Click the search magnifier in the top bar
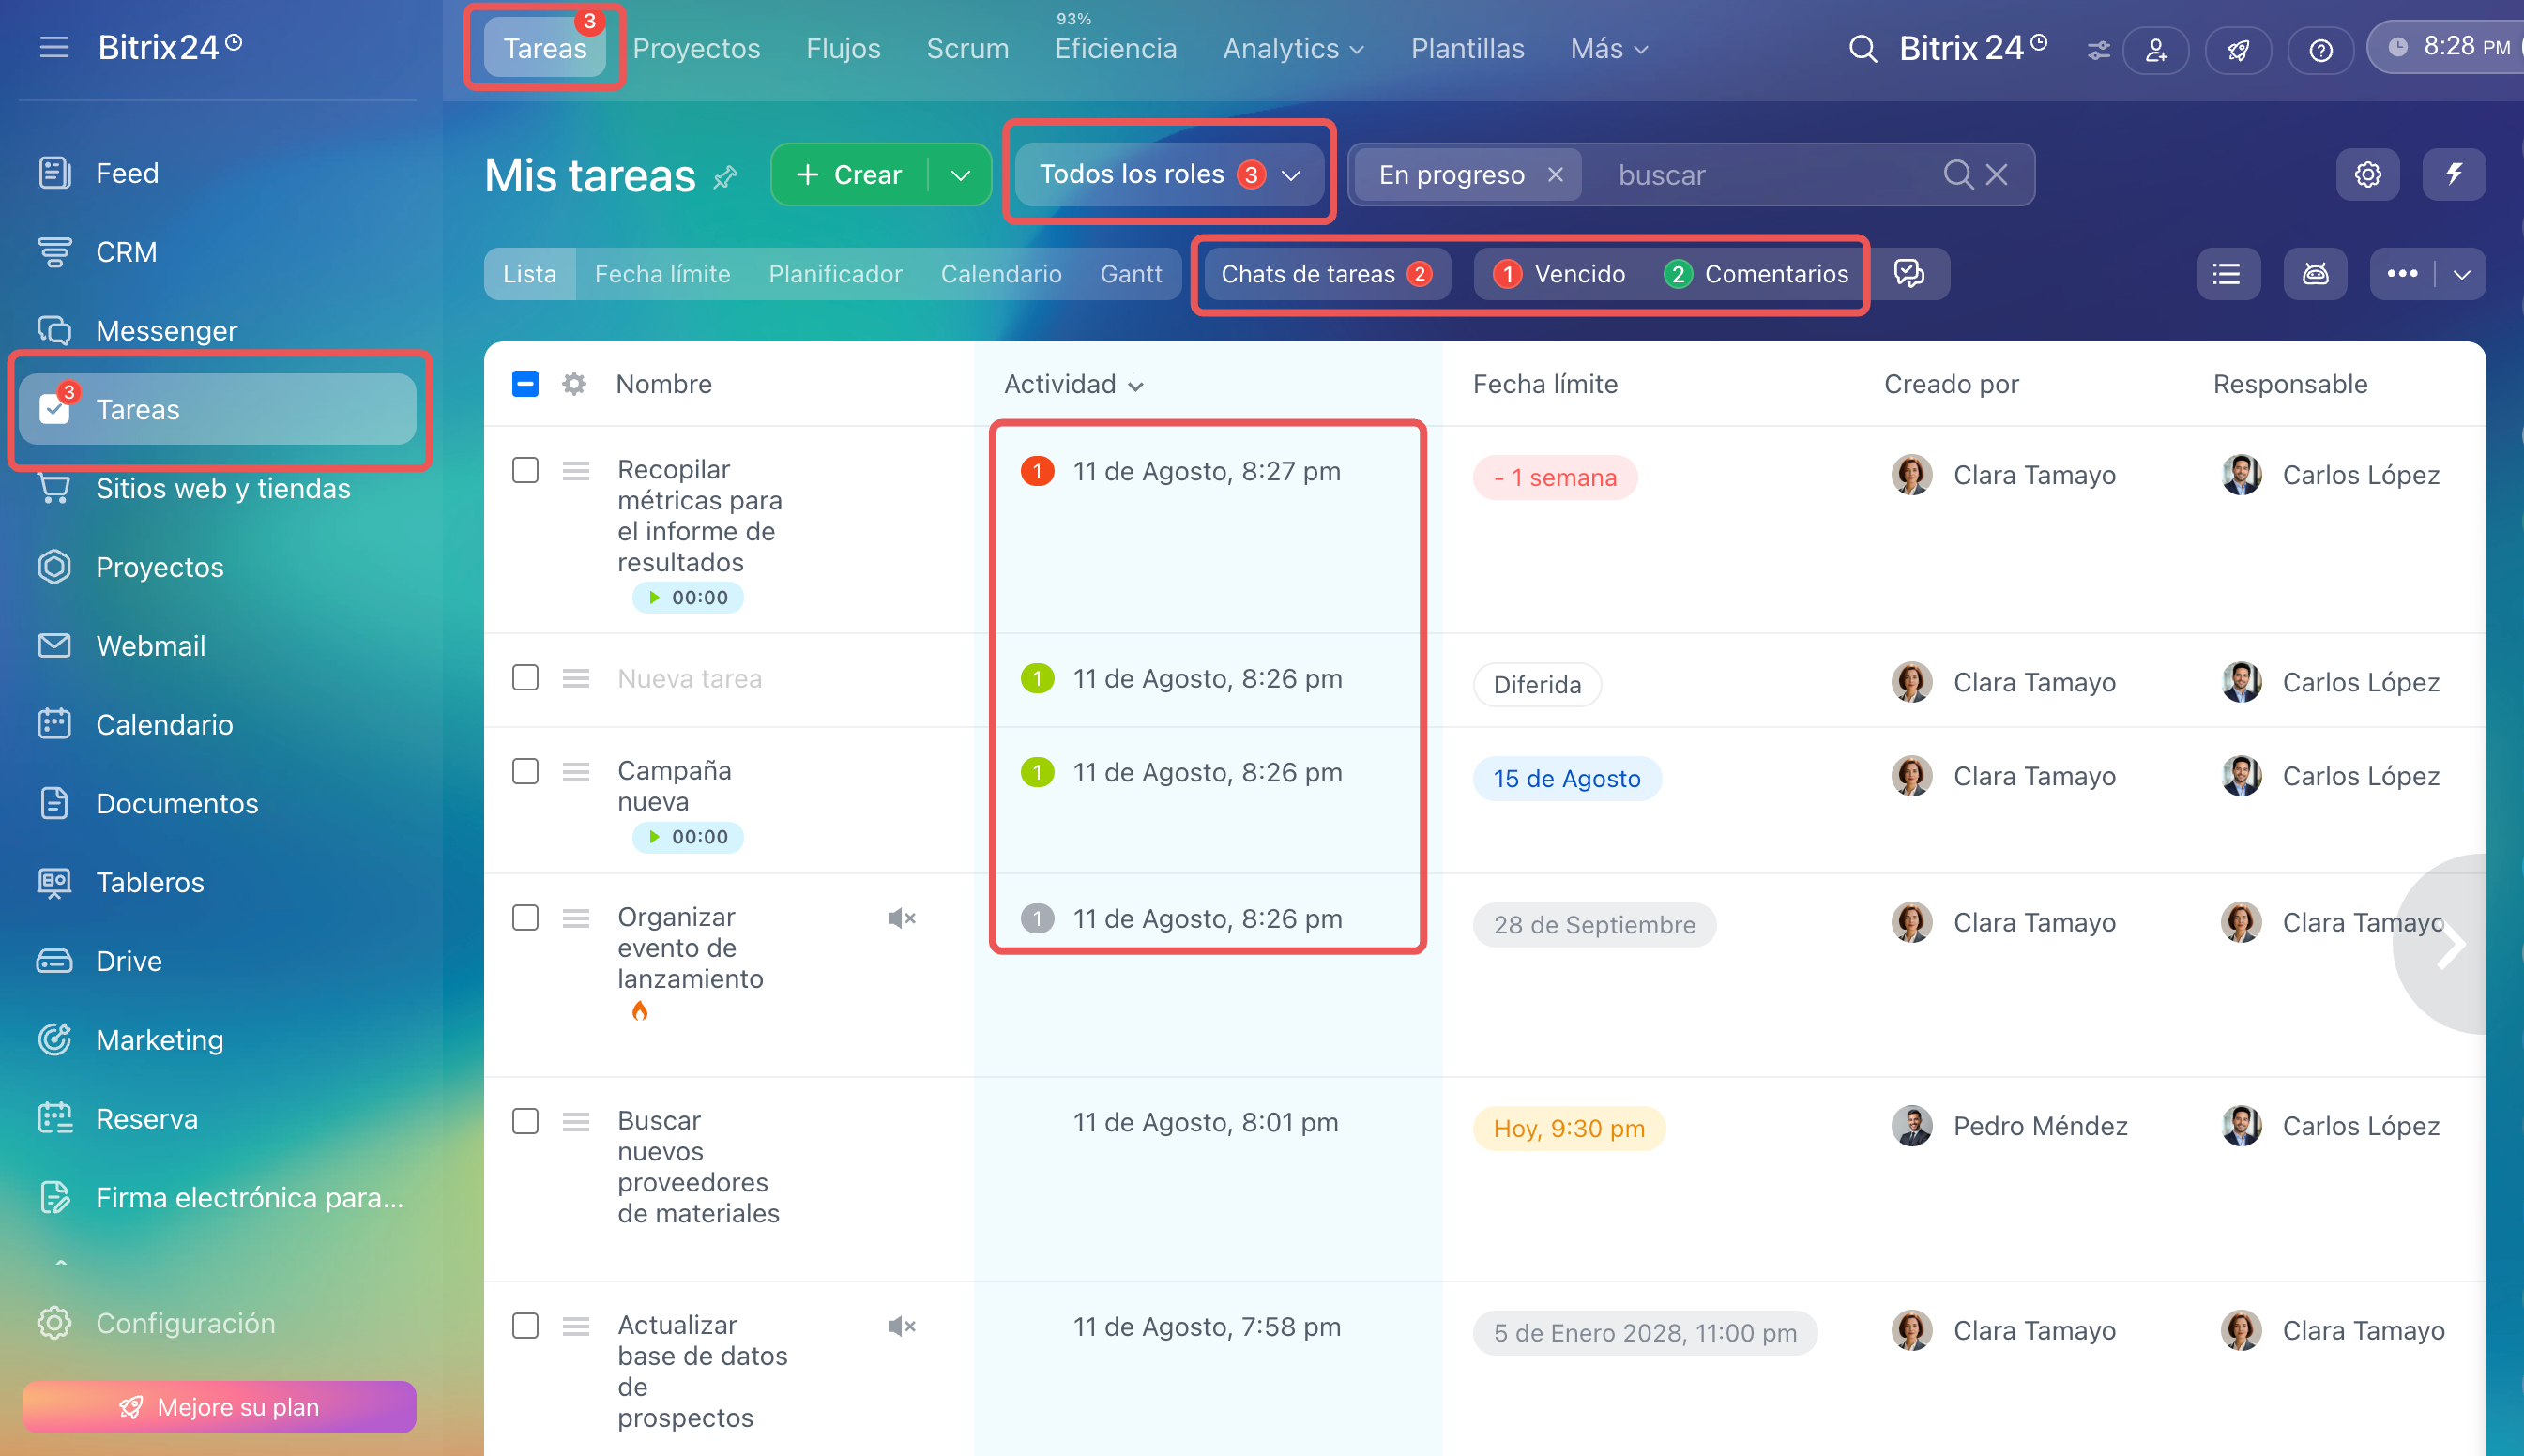Image resolution: width=2524 pixels, height=1456 pixels. [1862, 48]
